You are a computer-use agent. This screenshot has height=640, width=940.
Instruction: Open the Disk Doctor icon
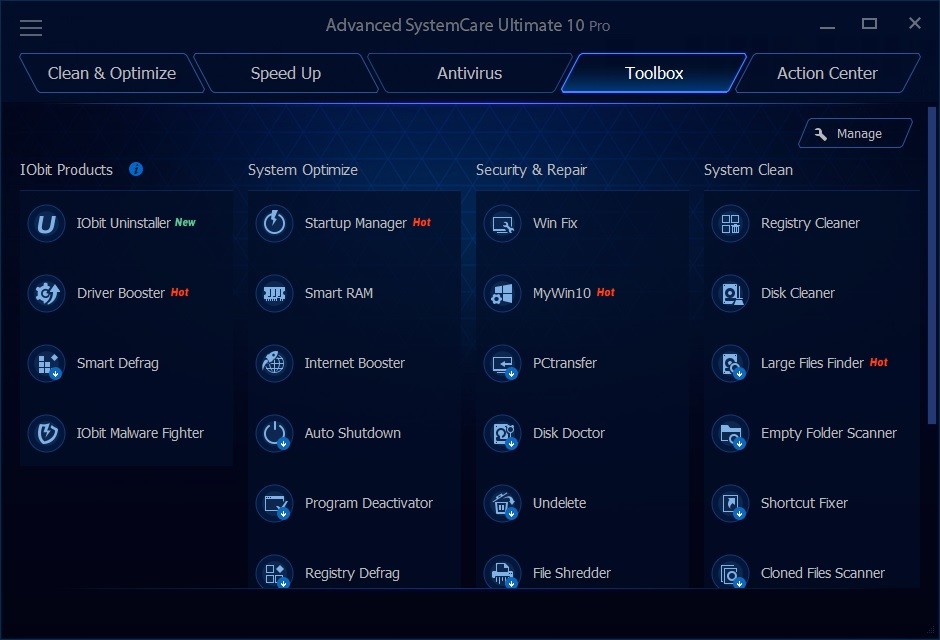[x=502, y=433]
